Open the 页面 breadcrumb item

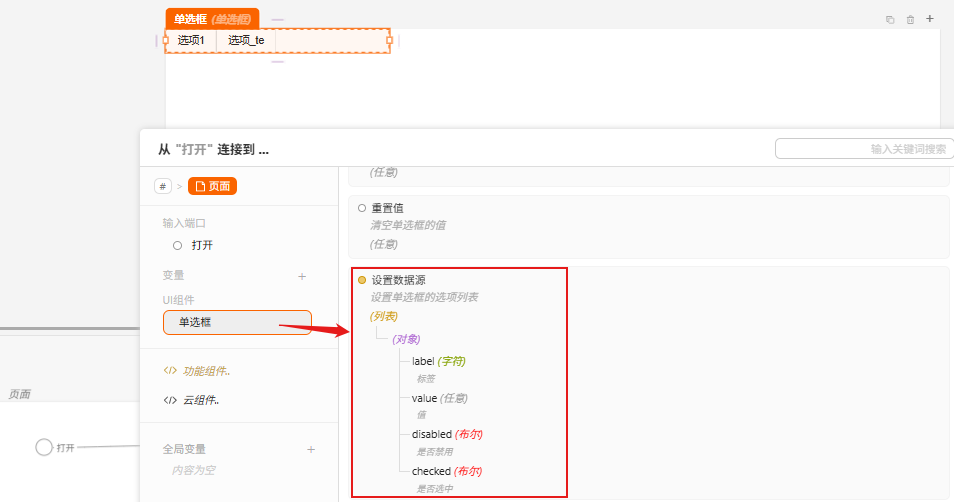[x=212, y=186]
